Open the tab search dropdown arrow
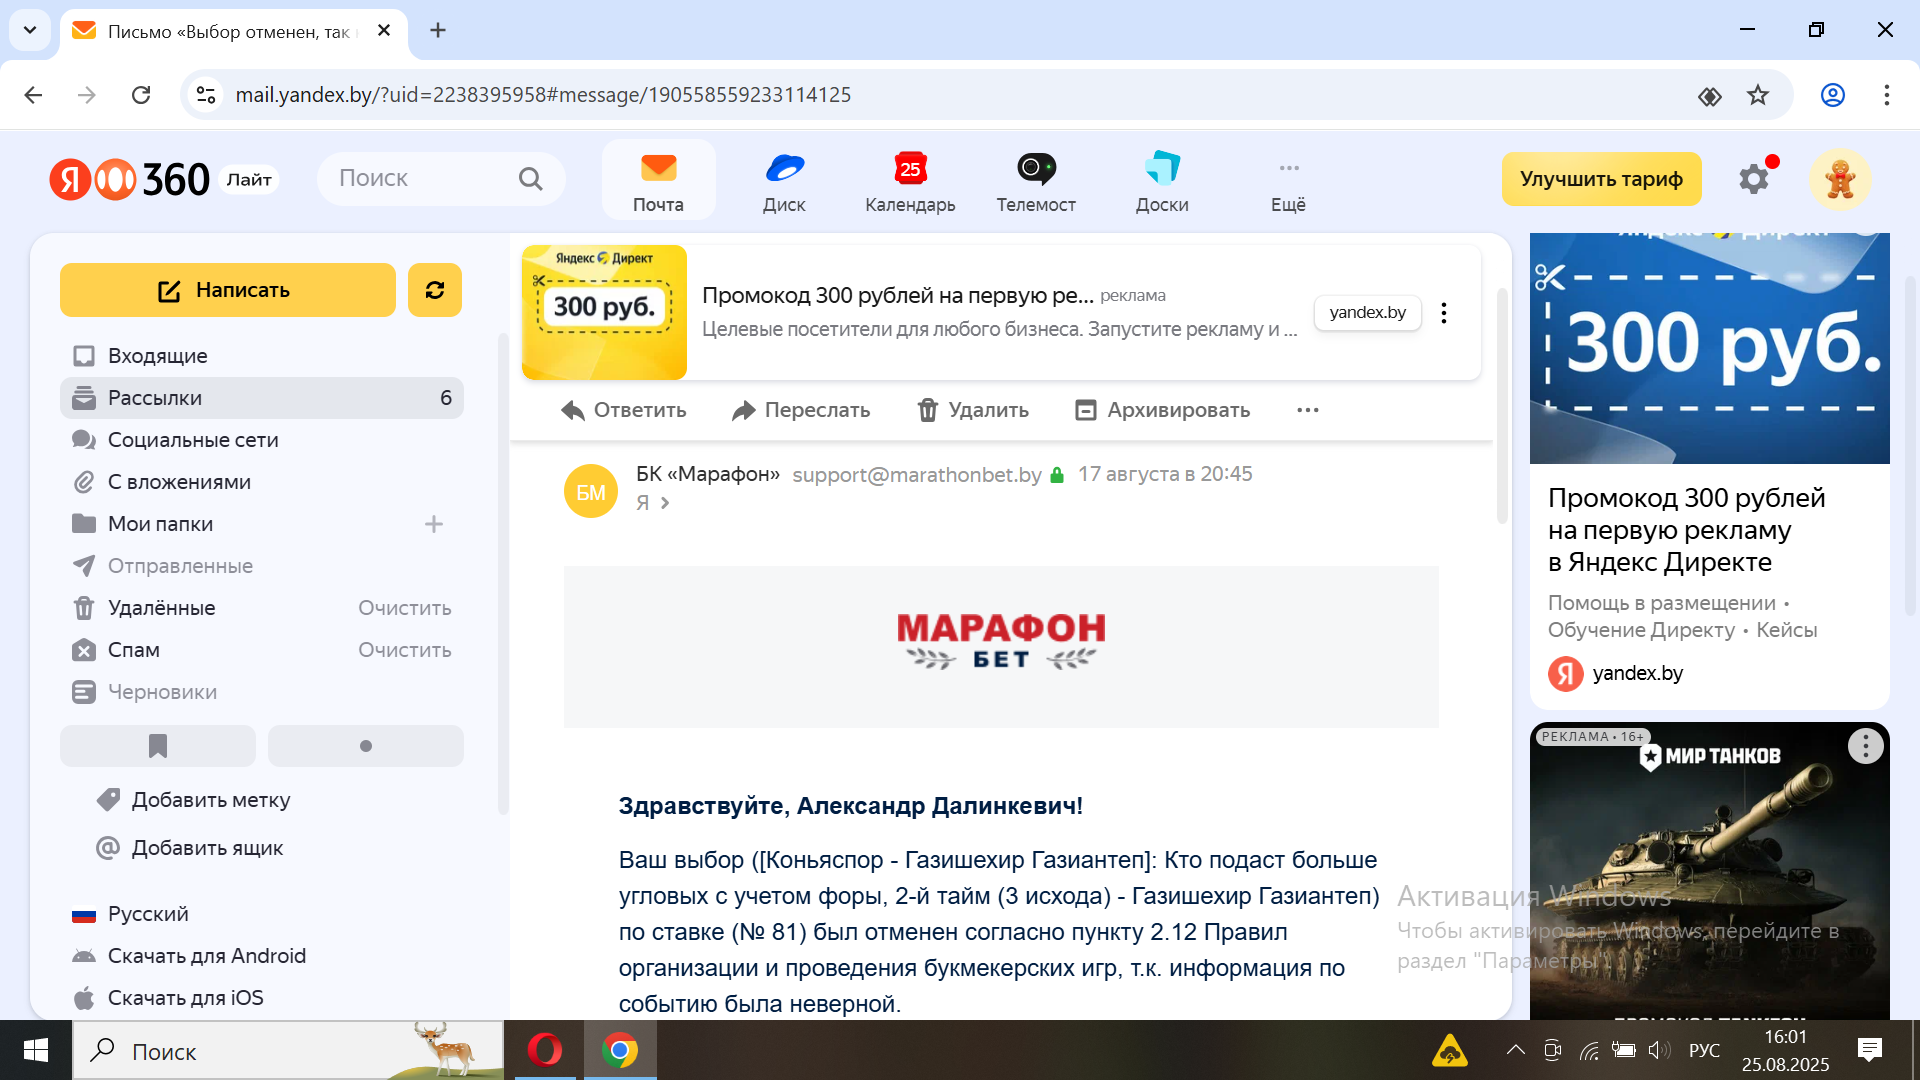The image size is (1920, 1080). pyautogui.click(x=30, y=30)
